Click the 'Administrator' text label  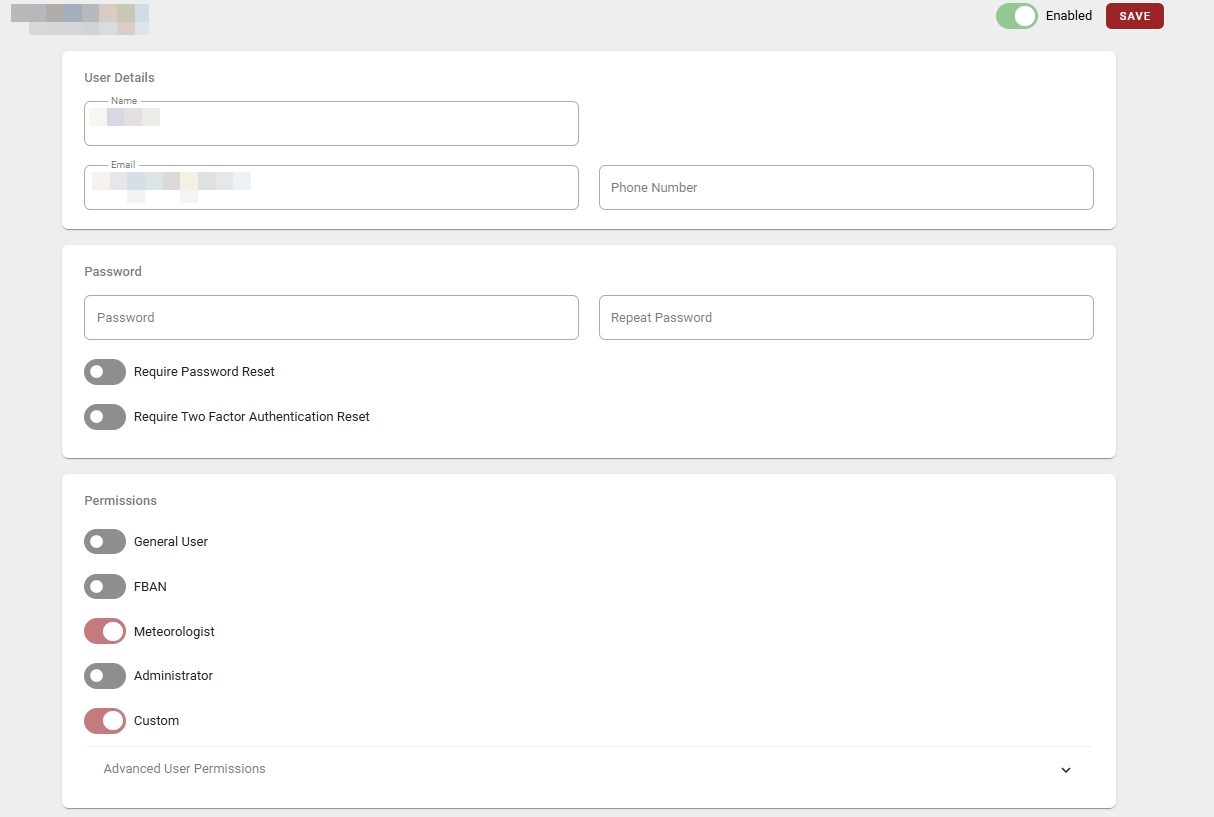click(173, 676)
